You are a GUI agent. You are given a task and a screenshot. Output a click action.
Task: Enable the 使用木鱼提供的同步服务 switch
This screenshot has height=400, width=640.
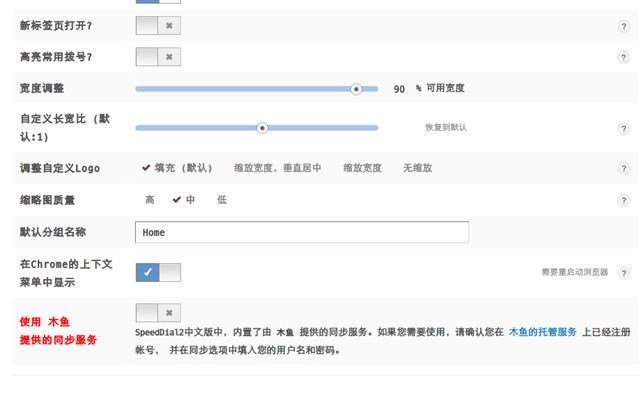(x=158, y=313)
